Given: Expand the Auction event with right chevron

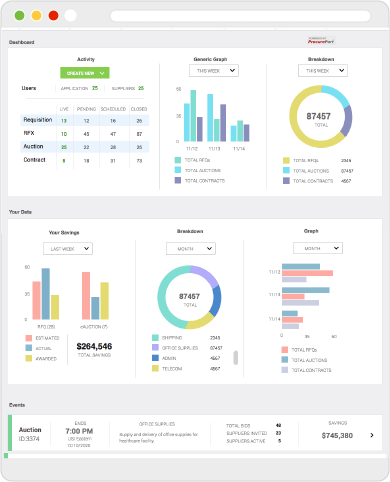Looking at the screenshot, I should 372,435.
